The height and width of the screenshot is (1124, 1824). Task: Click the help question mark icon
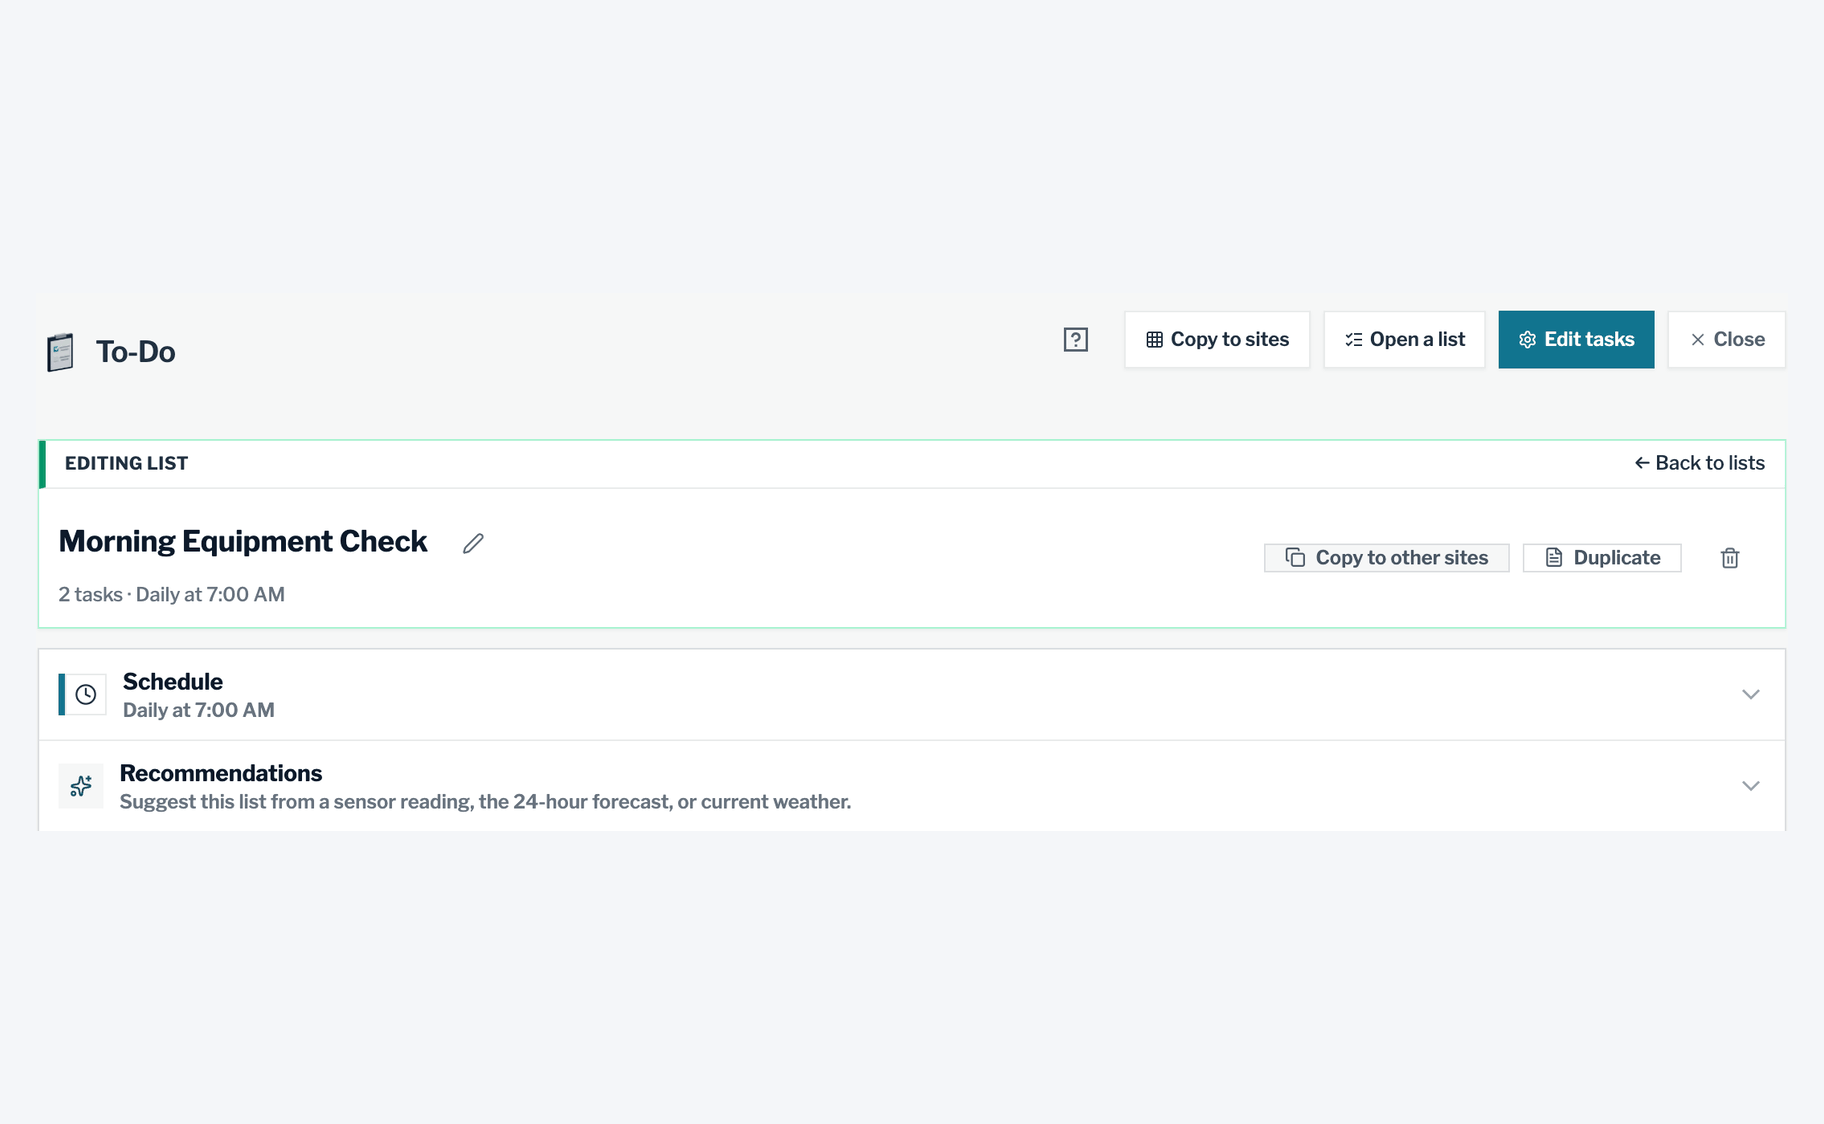[1075, 340]
